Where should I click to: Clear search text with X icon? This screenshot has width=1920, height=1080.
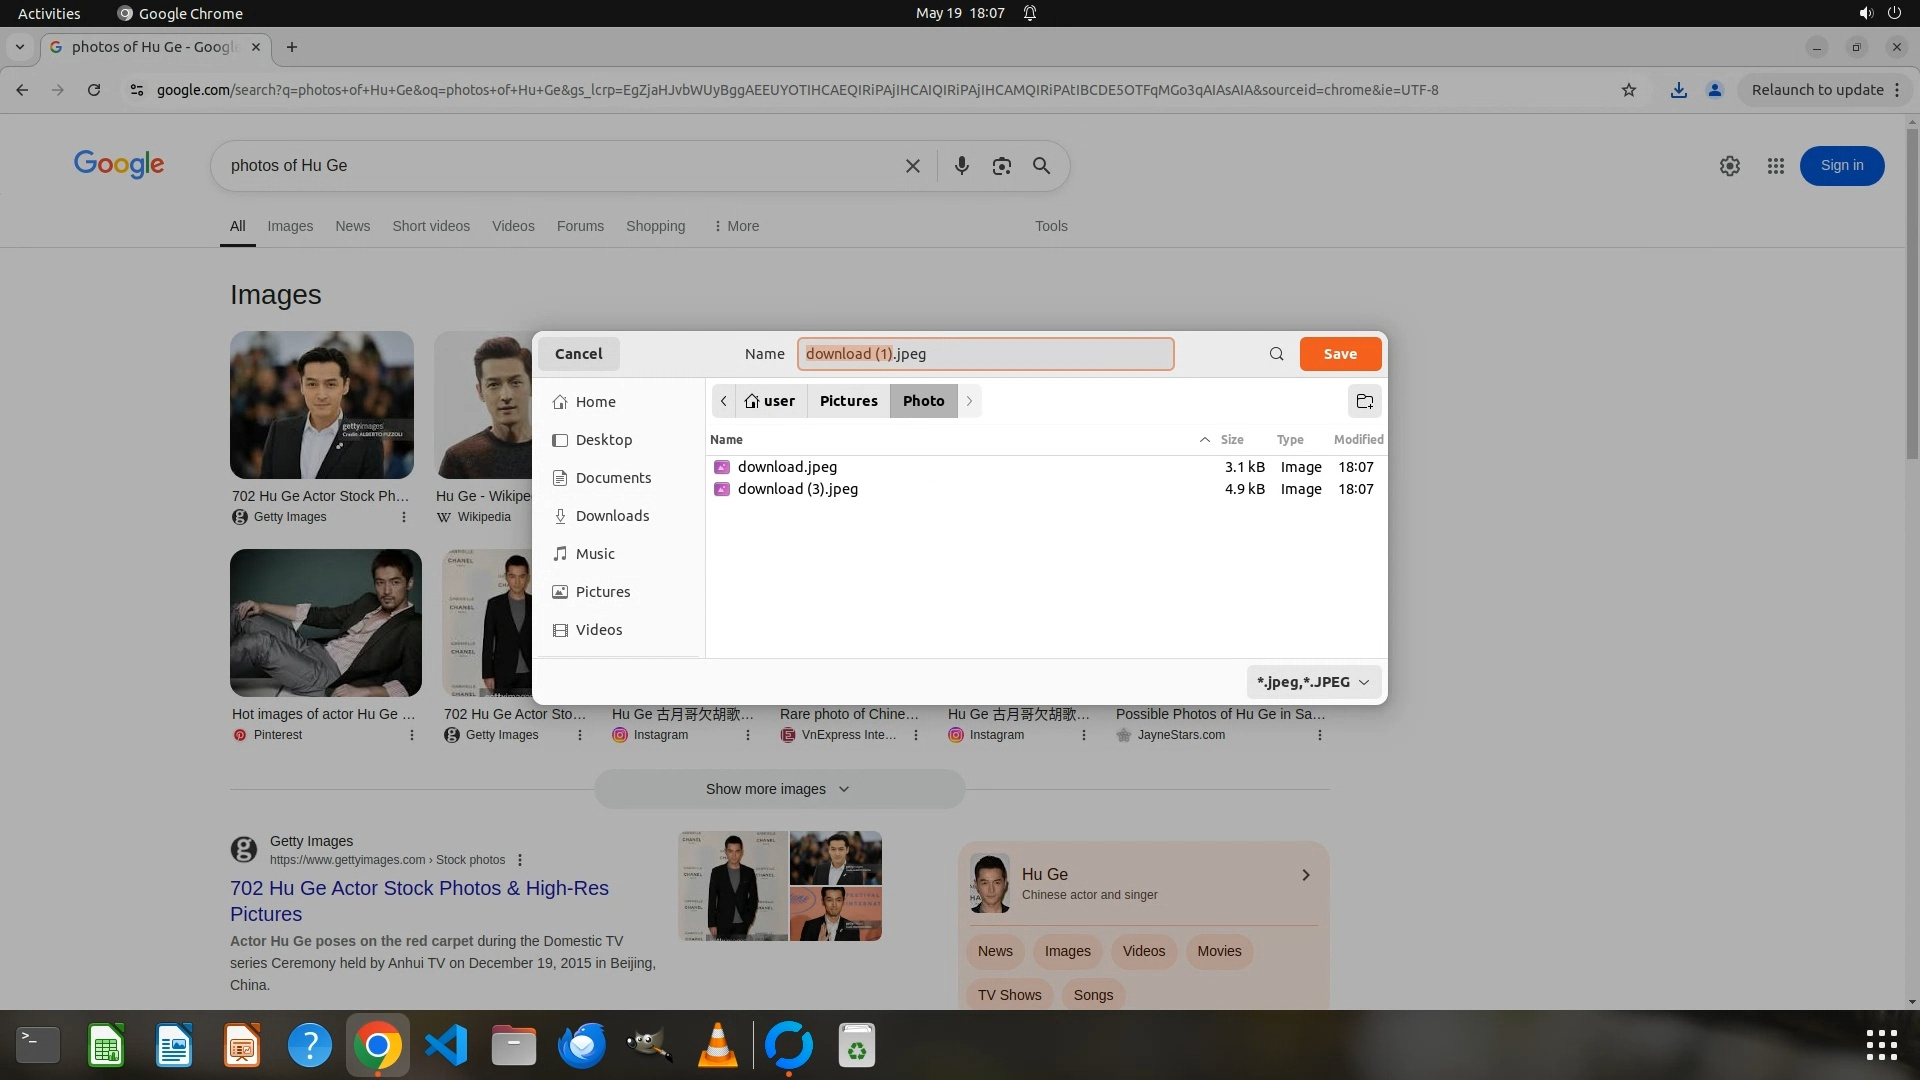(x=912, y=166)
